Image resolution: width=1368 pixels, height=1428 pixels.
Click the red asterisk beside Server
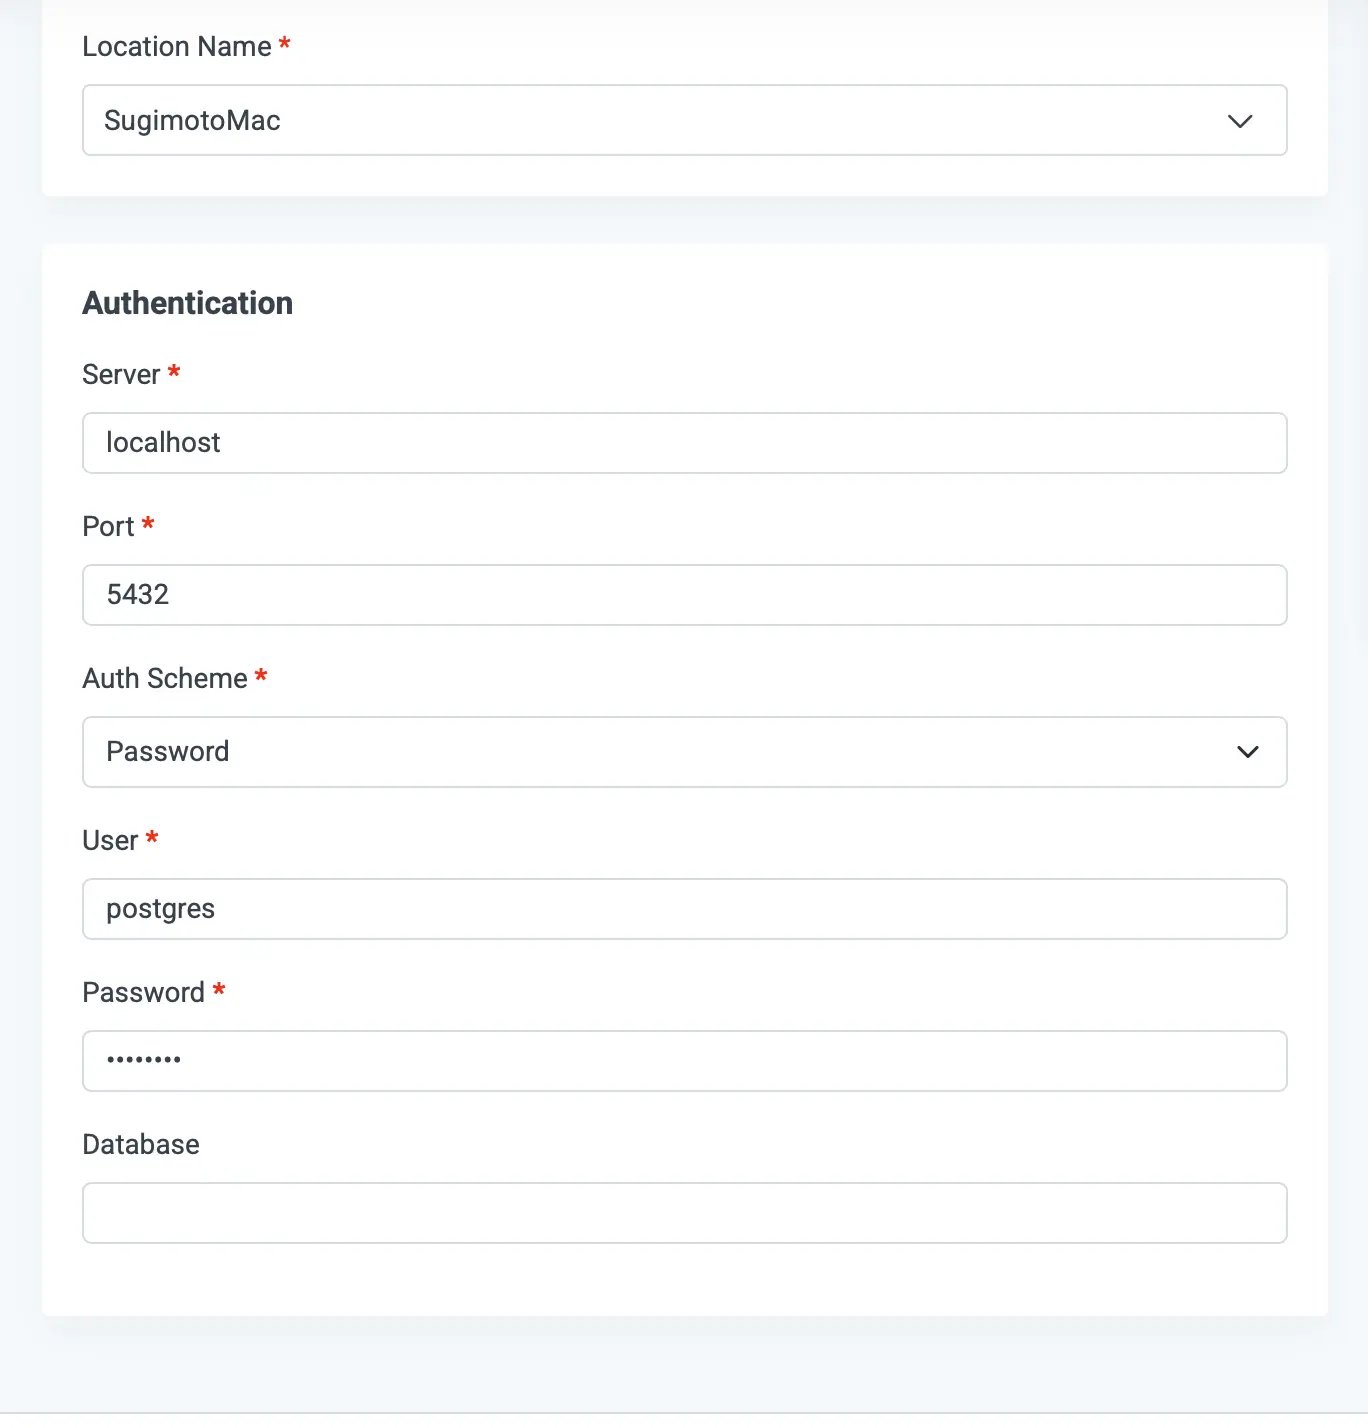click(x=174, y=372)
